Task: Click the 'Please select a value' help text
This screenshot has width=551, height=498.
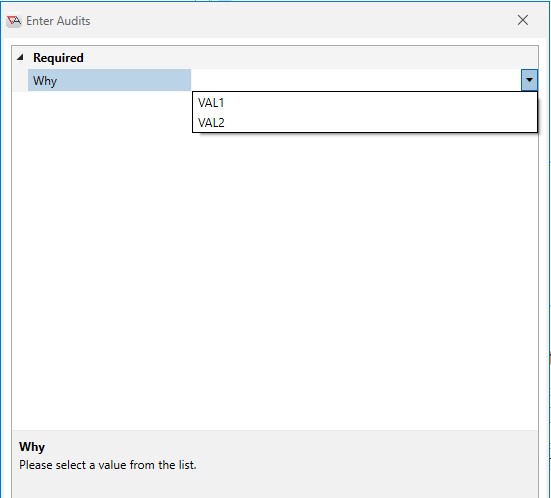Action: (x=108, y=465)
